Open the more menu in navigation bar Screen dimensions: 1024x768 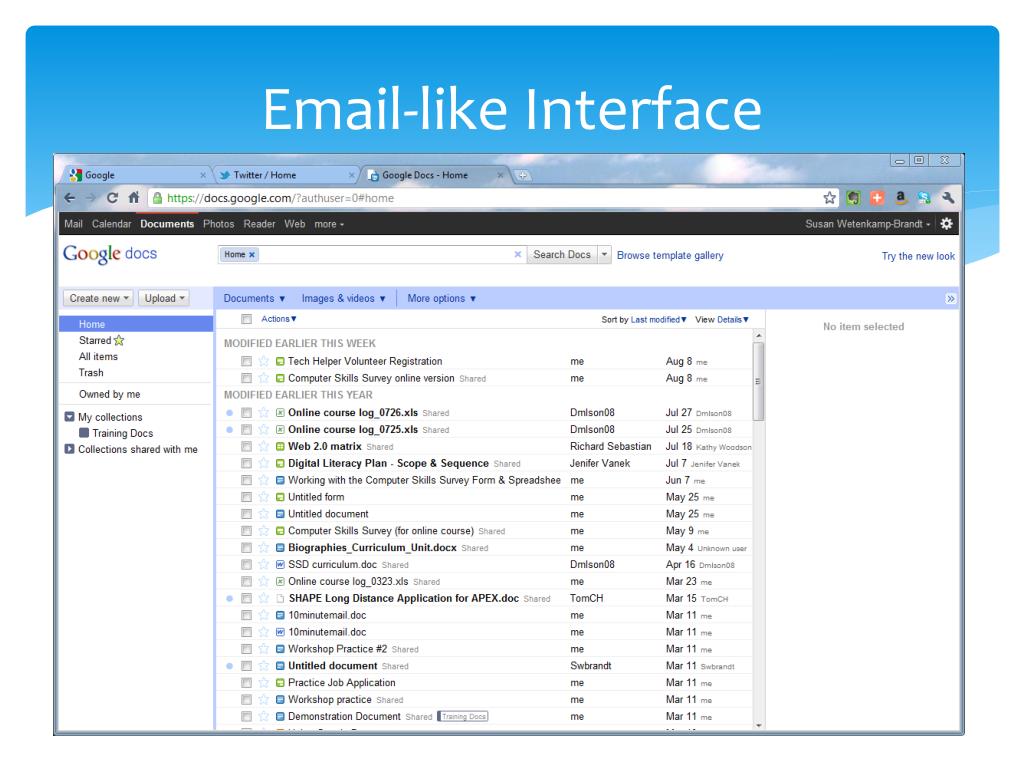click(329, 224)
